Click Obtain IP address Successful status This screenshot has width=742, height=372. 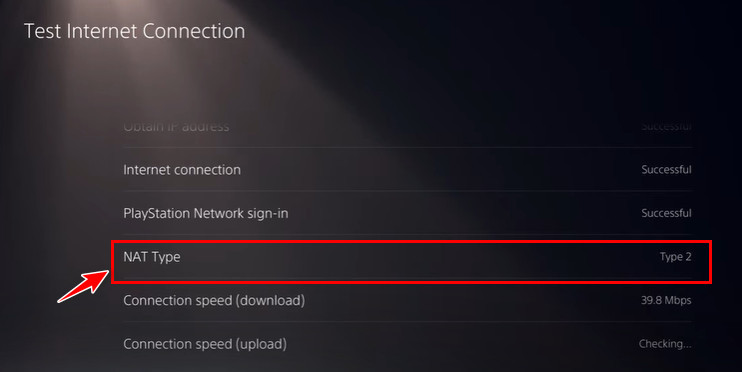(x=666, y=127)
